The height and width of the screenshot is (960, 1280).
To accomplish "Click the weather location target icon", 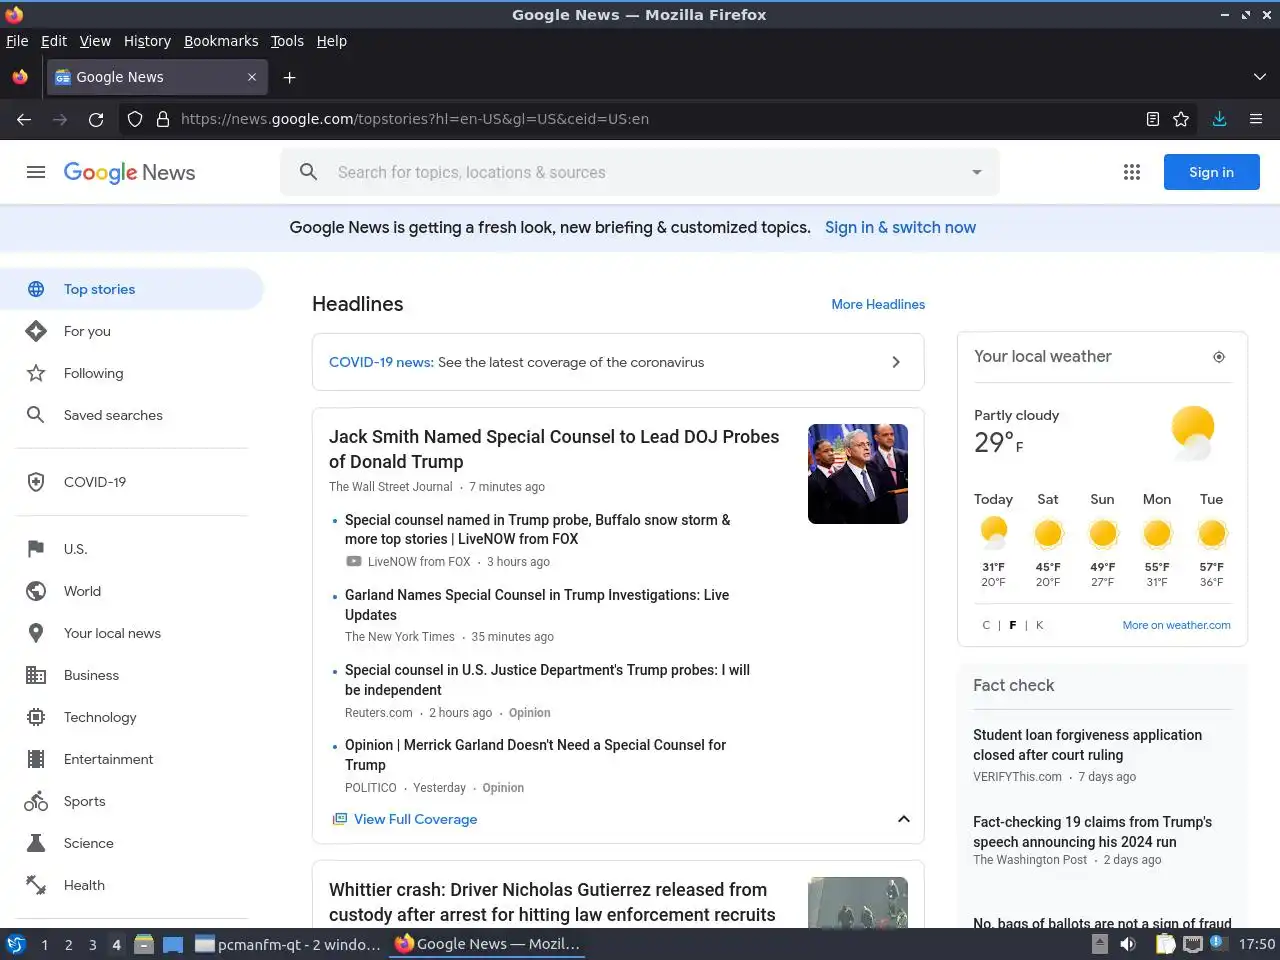I will (x=1219, y=357).
